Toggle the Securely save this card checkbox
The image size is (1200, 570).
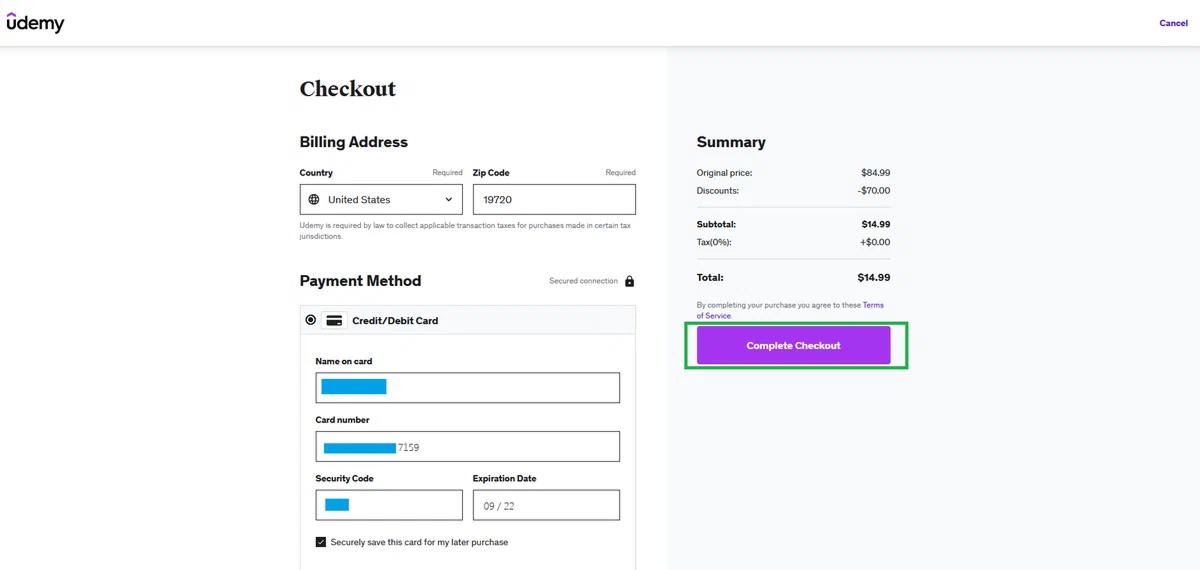pyautogui.click(x=321, y=542)
